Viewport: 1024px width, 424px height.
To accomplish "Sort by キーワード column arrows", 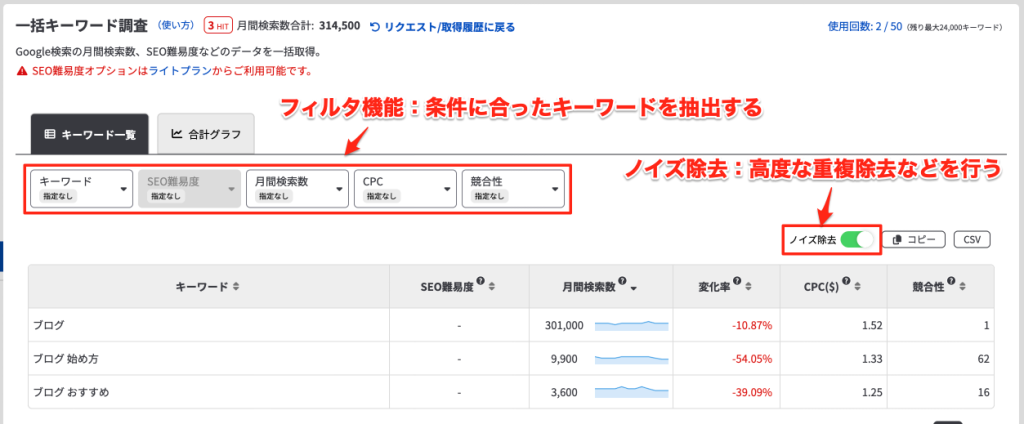I will click(236, 287).
